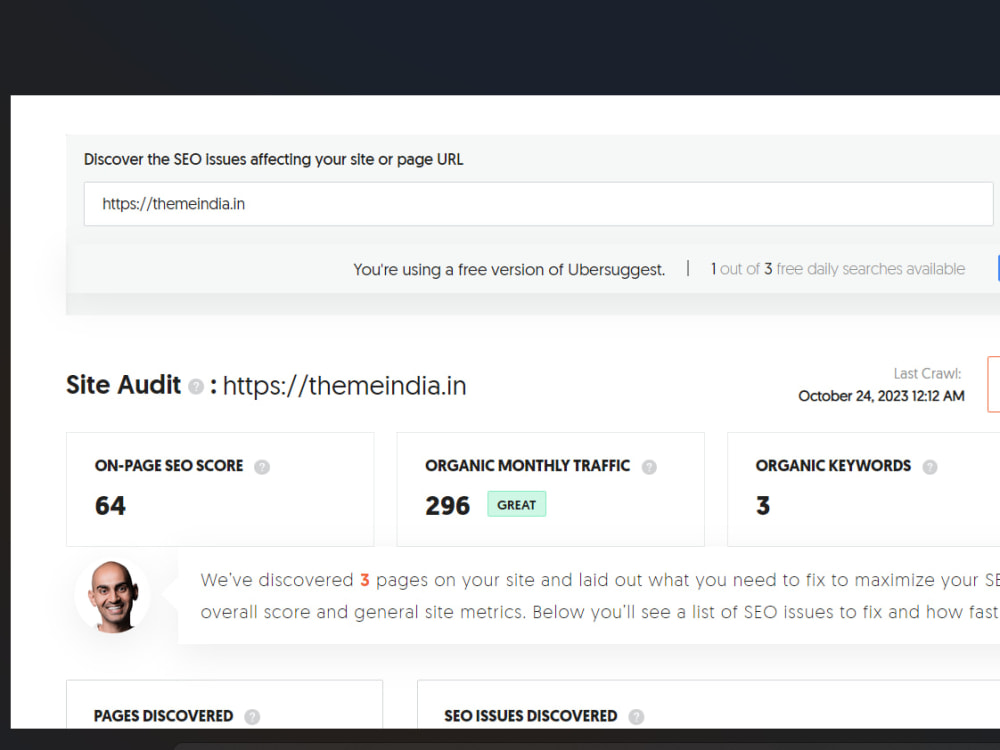Click help icon beside Organic Monthly Traffic
Image resolution: width=1000 pixels, height=750 pixels.
point(649,467)
